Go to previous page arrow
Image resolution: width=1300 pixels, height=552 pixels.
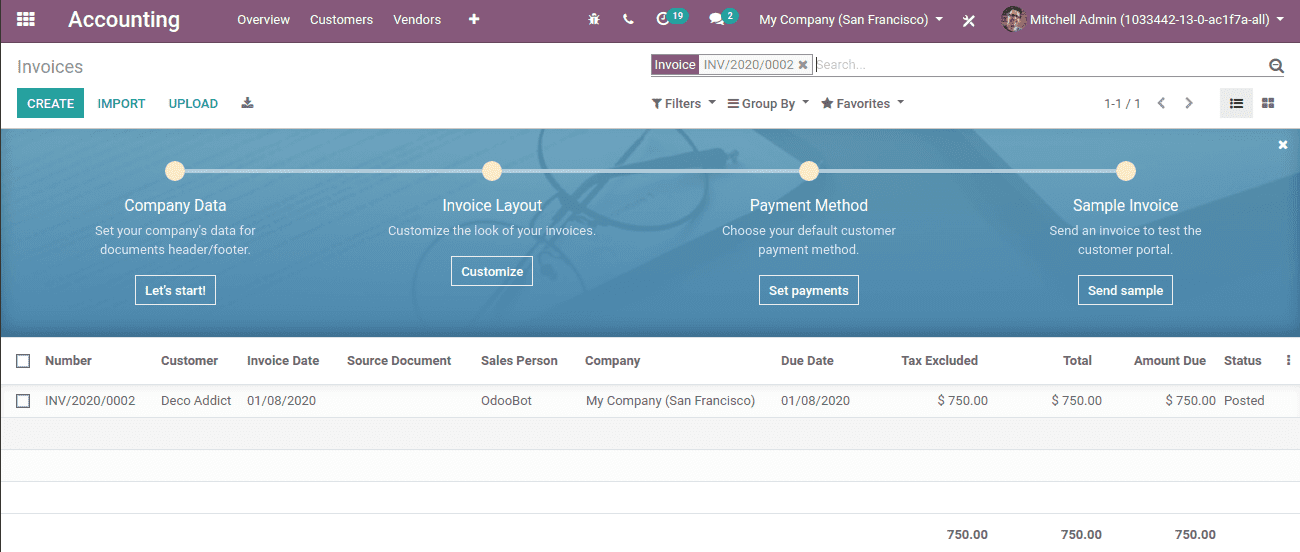click(1161, 103)
